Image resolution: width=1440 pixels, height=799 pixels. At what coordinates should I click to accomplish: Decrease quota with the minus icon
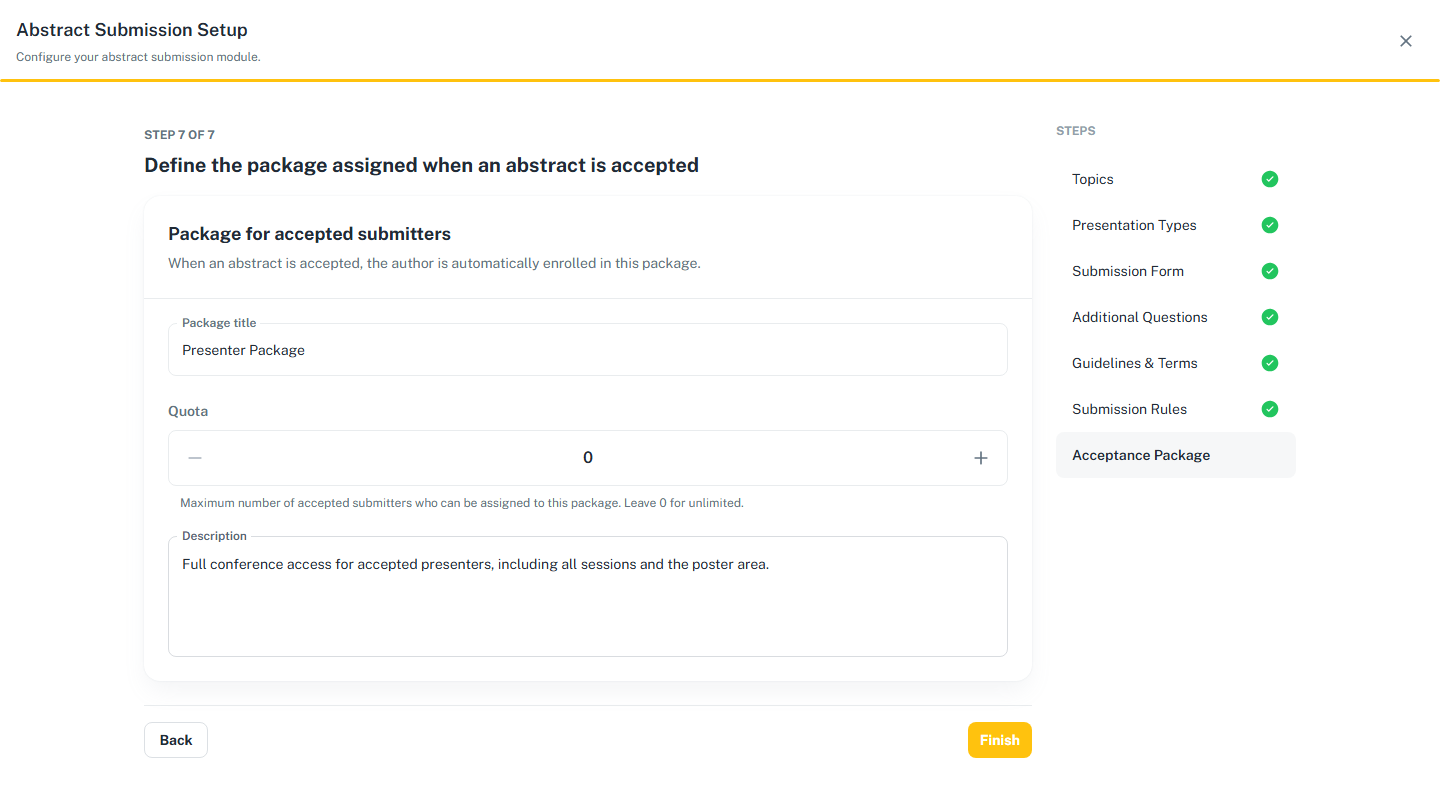(x=195, y=458)
